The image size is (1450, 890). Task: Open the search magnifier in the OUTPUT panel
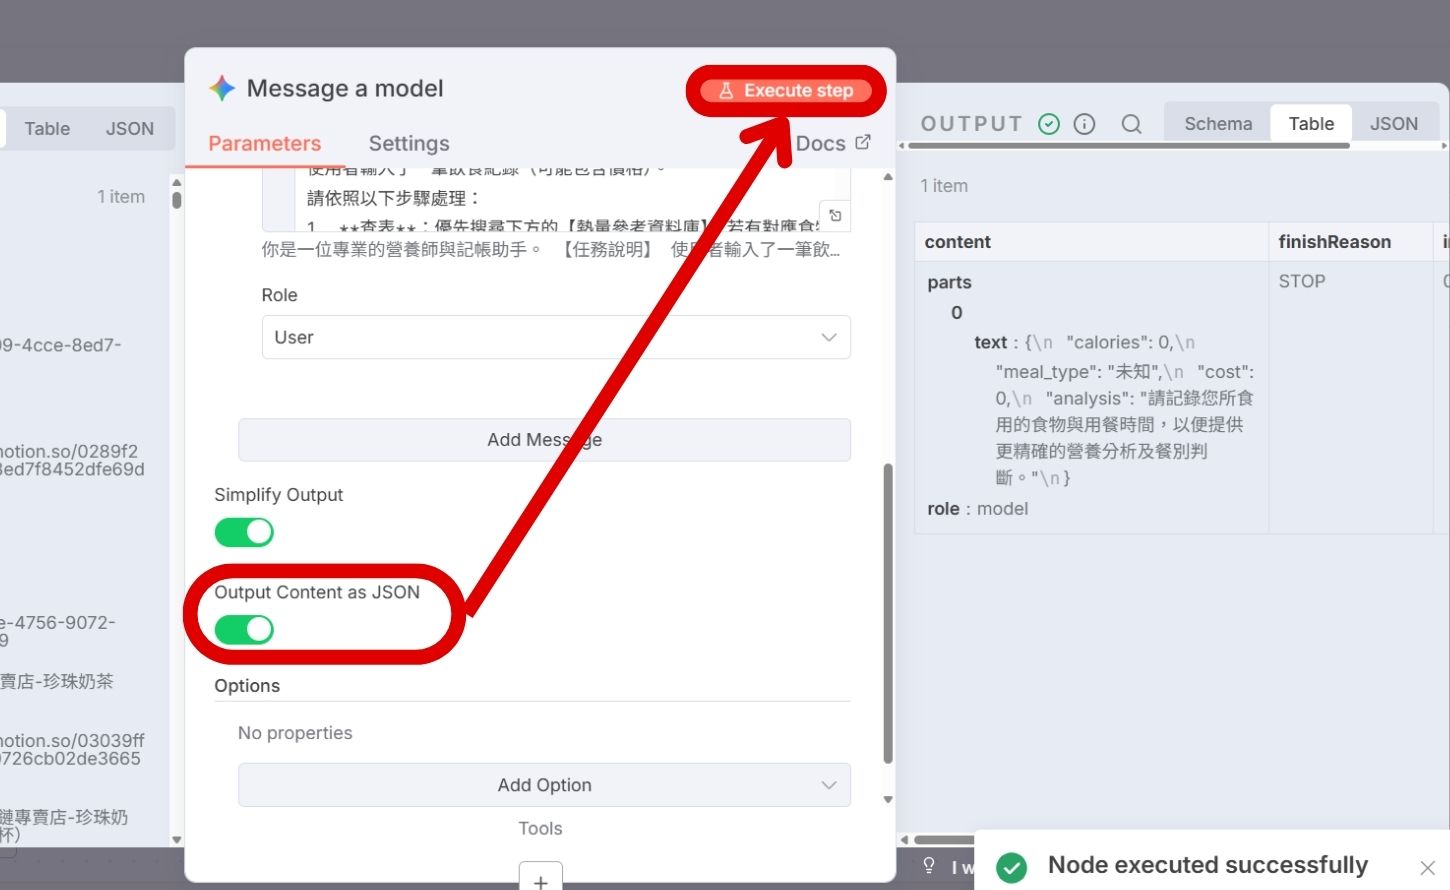tap(1131, 124)
